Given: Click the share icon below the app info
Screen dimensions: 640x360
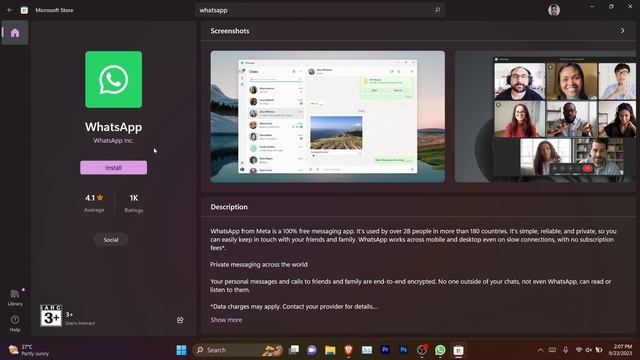Looking at the screenshot, I should coord(180,320).
